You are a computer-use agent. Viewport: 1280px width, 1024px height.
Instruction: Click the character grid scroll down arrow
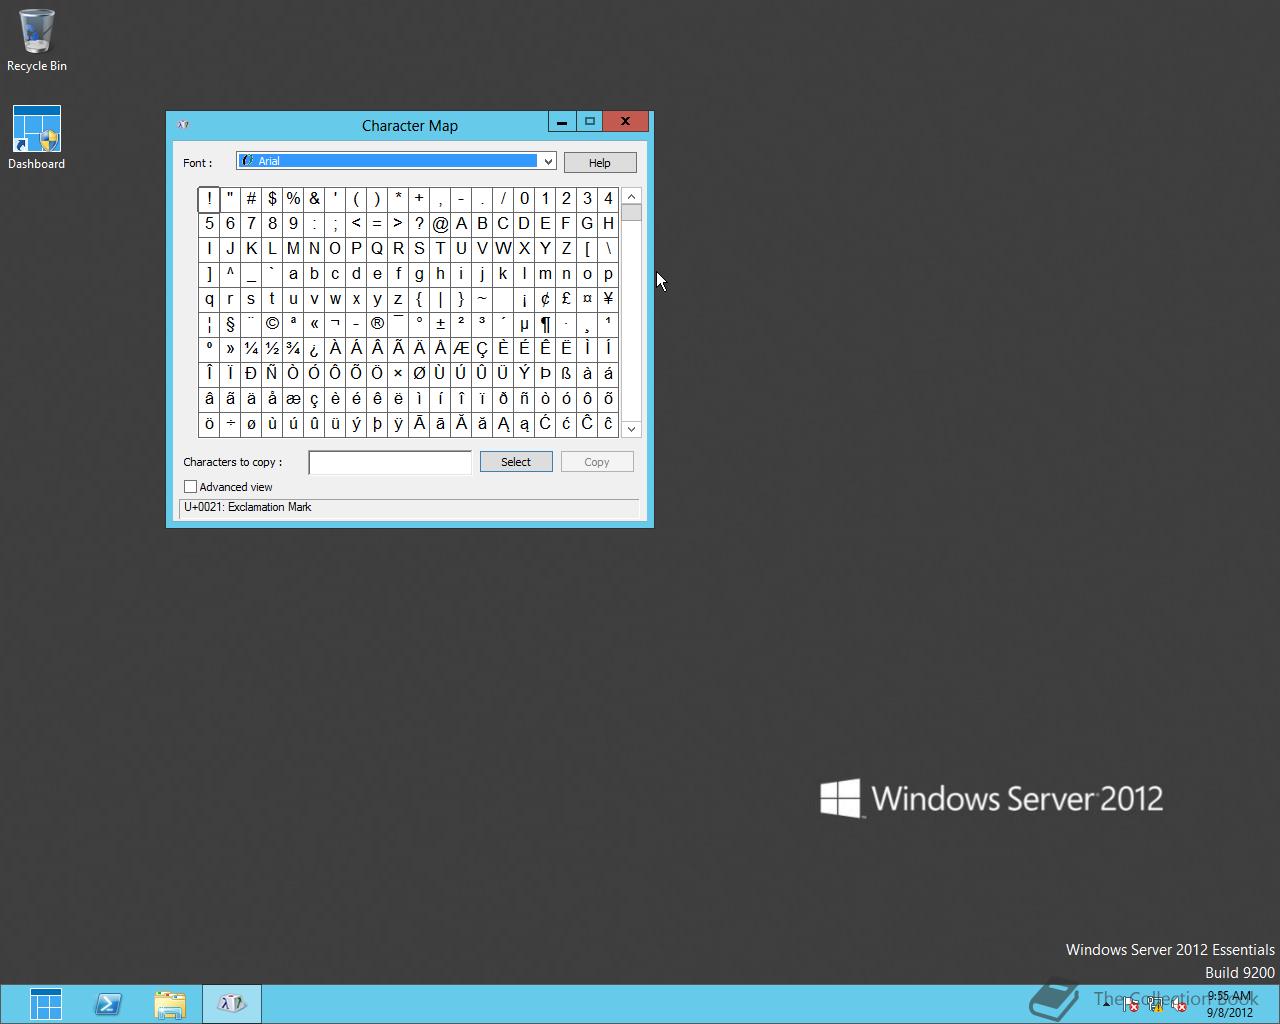pos(631,429)
